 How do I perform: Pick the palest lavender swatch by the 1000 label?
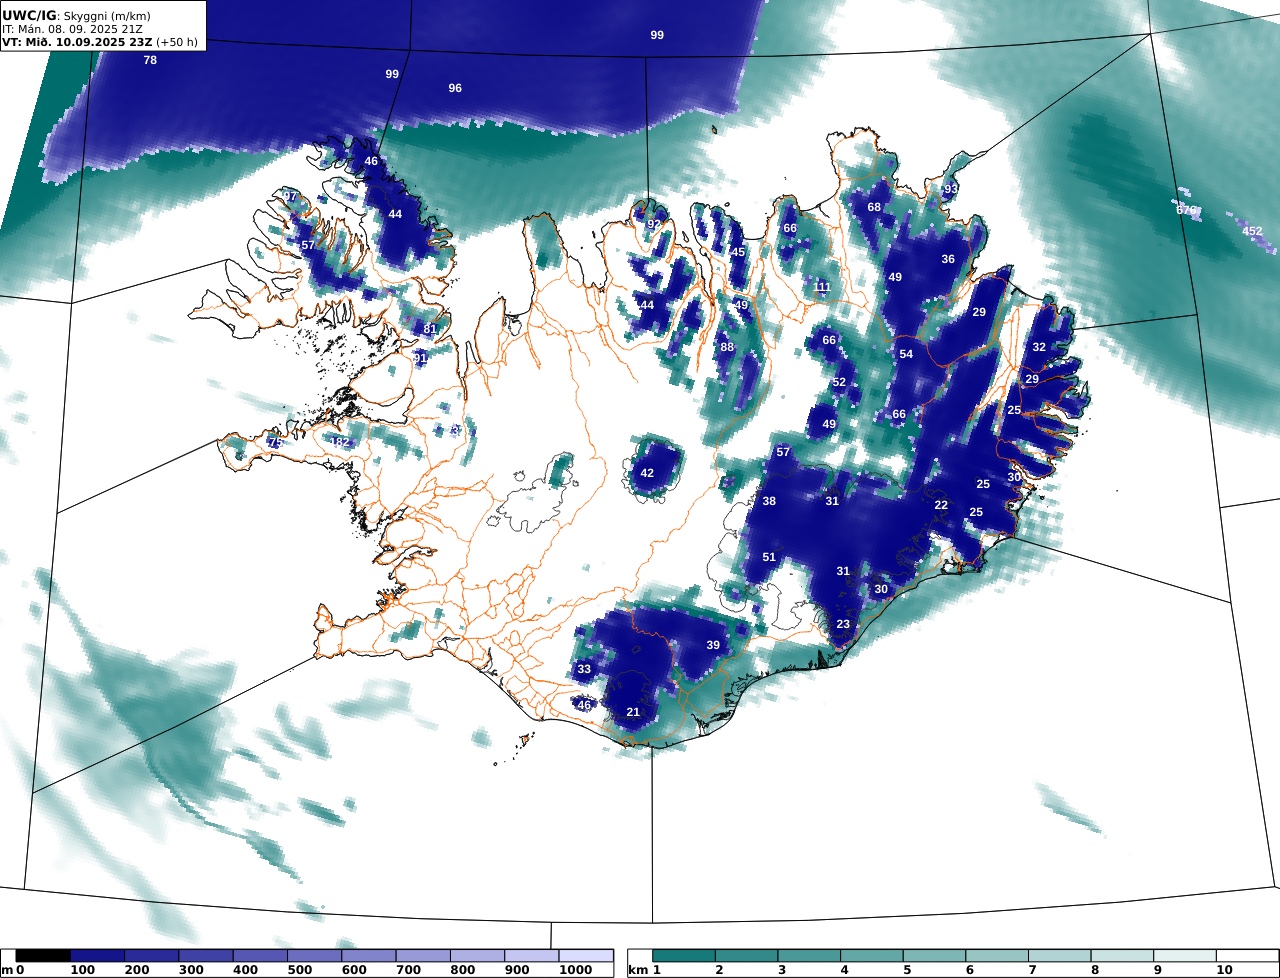tap(586, 956)
